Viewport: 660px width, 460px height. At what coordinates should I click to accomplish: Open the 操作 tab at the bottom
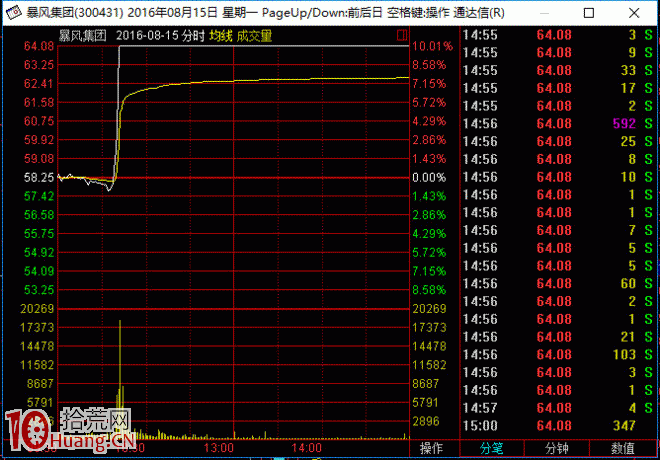click(x=431, y=449)
